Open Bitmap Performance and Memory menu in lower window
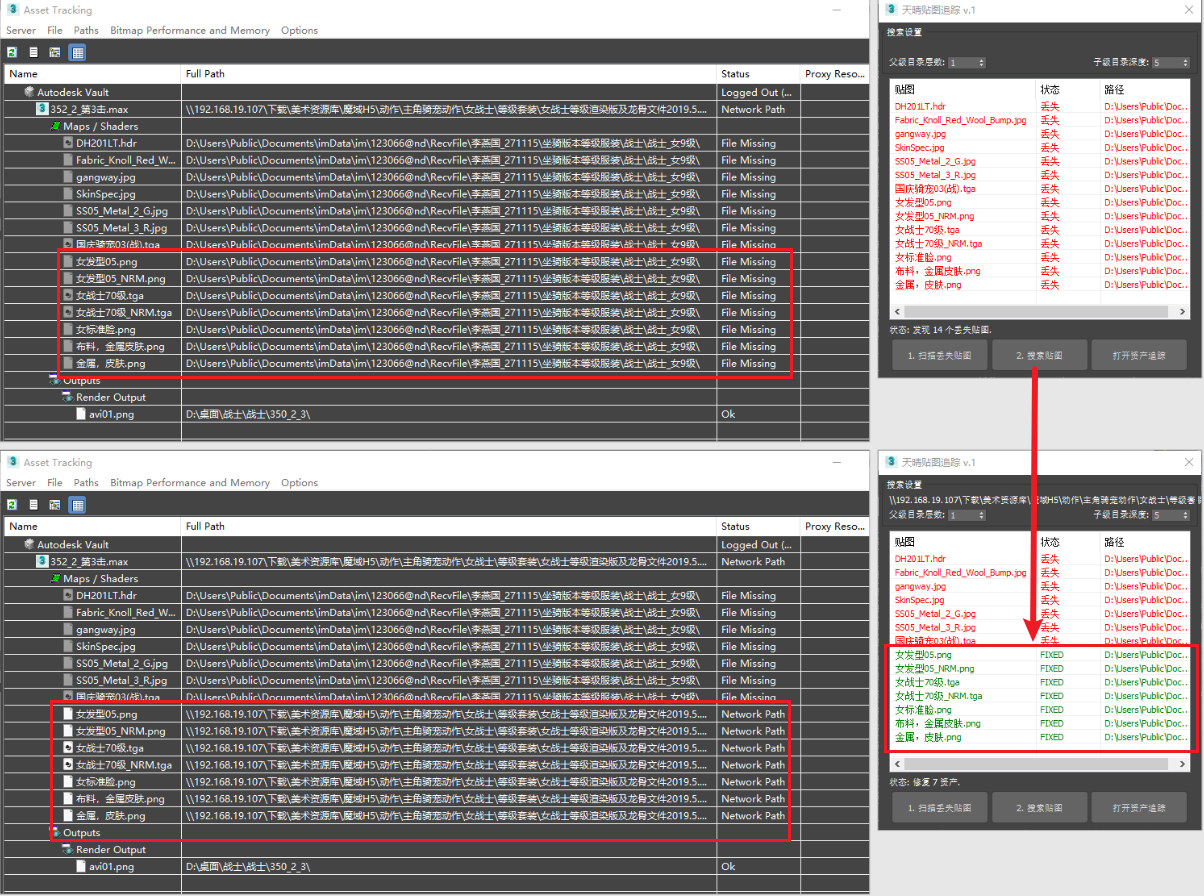 [190, 482]
